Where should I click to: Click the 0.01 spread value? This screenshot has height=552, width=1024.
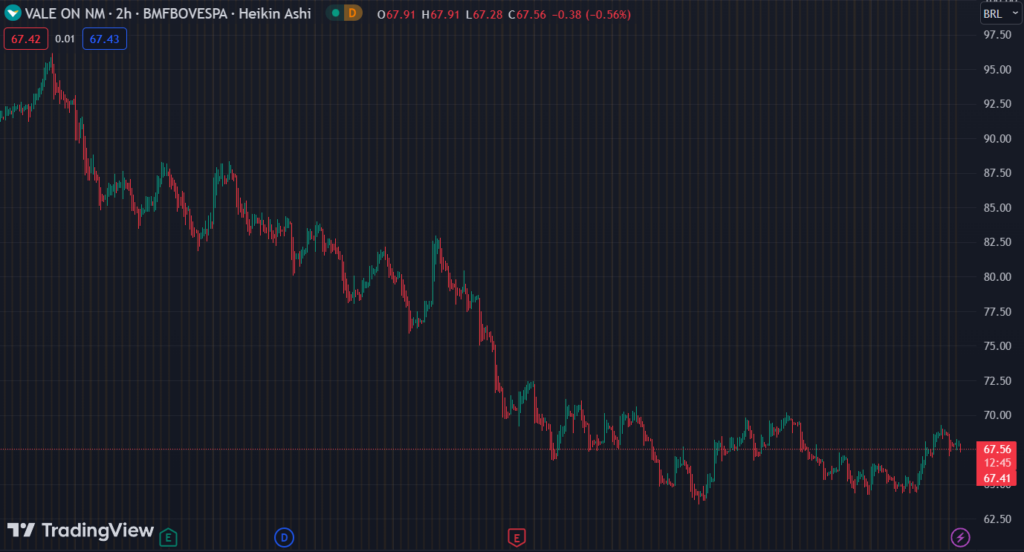65,39
